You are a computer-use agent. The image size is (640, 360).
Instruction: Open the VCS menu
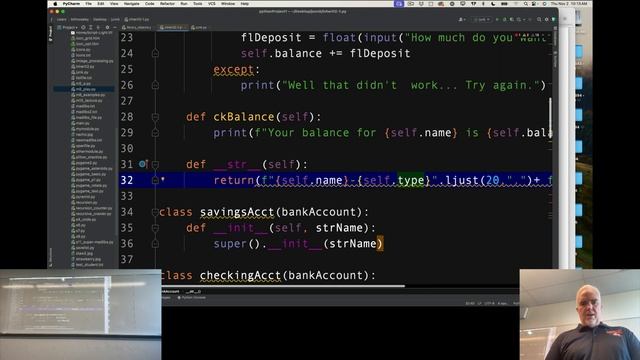click(x=212, y=4)
